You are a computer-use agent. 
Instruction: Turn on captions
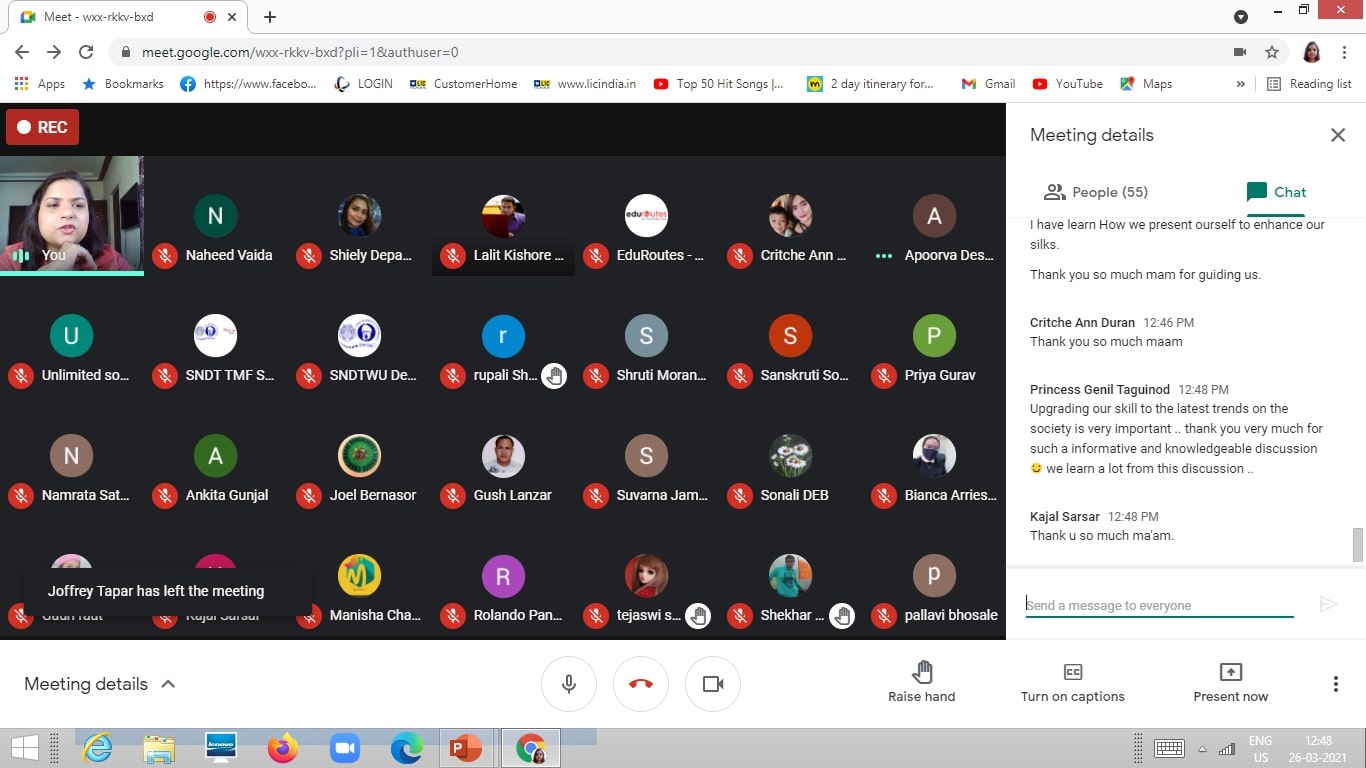(1072, 672)
